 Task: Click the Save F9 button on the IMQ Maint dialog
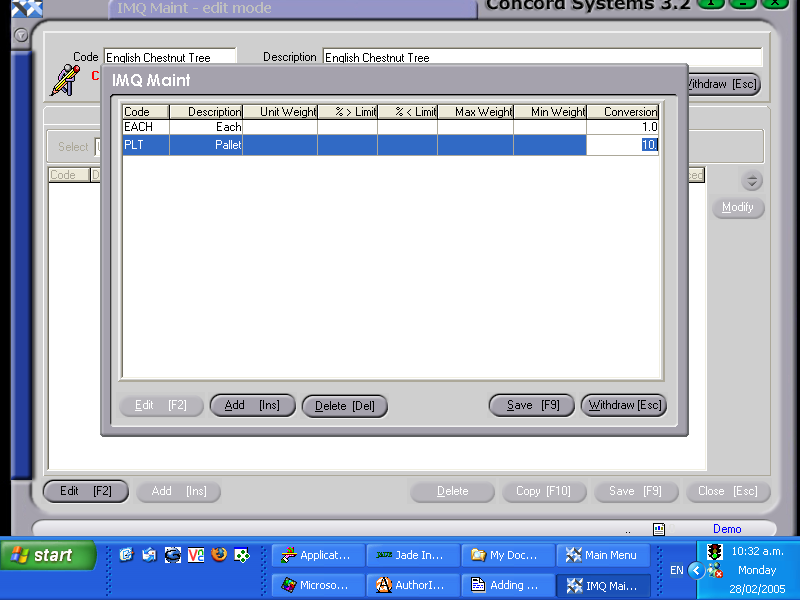[x=531, y=405]
